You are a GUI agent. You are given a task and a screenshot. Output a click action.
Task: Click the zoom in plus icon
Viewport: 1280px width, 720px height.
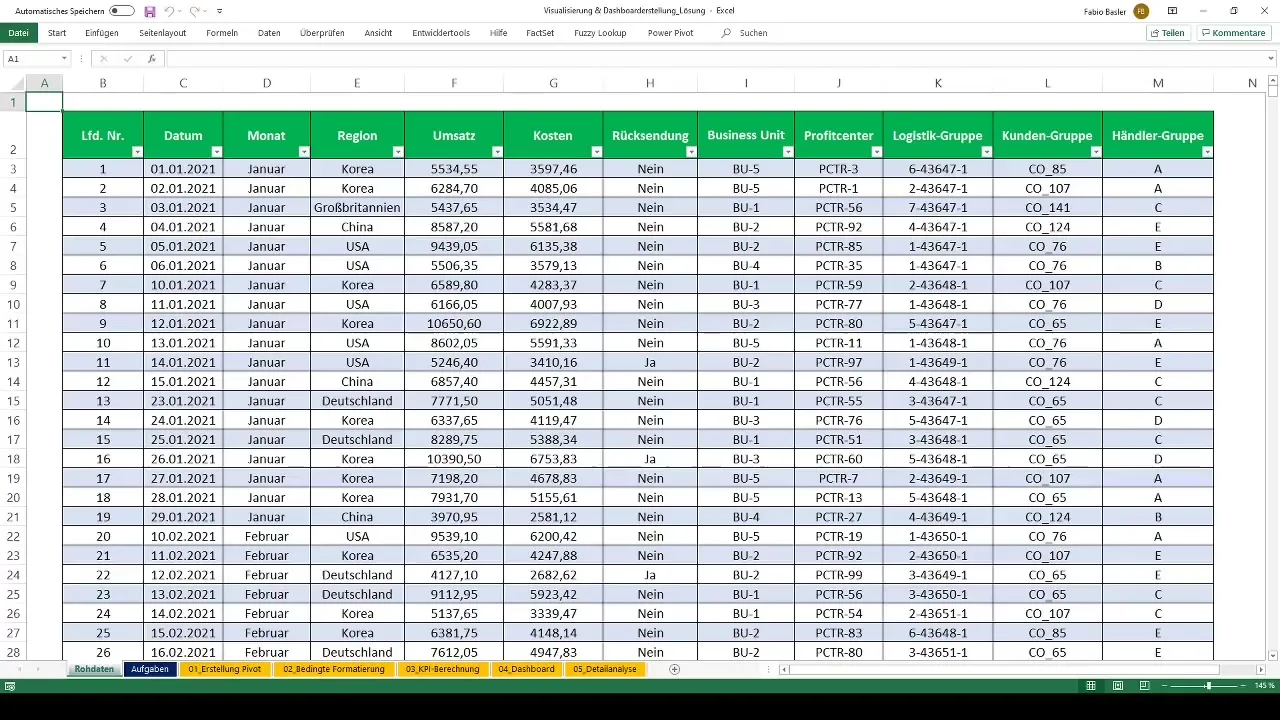1245,686
